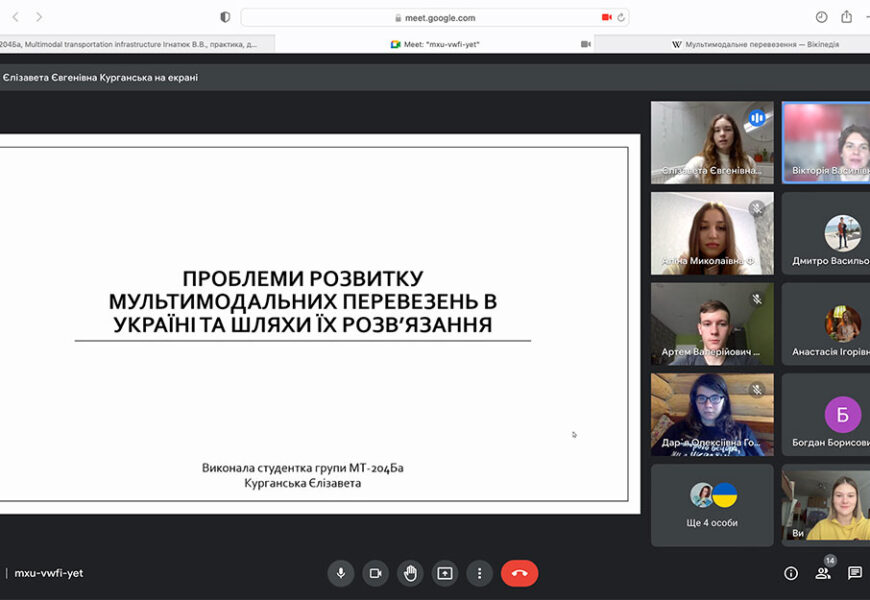Reload the page in address bar
The width and height of the screenshot is (870, 600).
pyautogui.click(x=621, y=17)
